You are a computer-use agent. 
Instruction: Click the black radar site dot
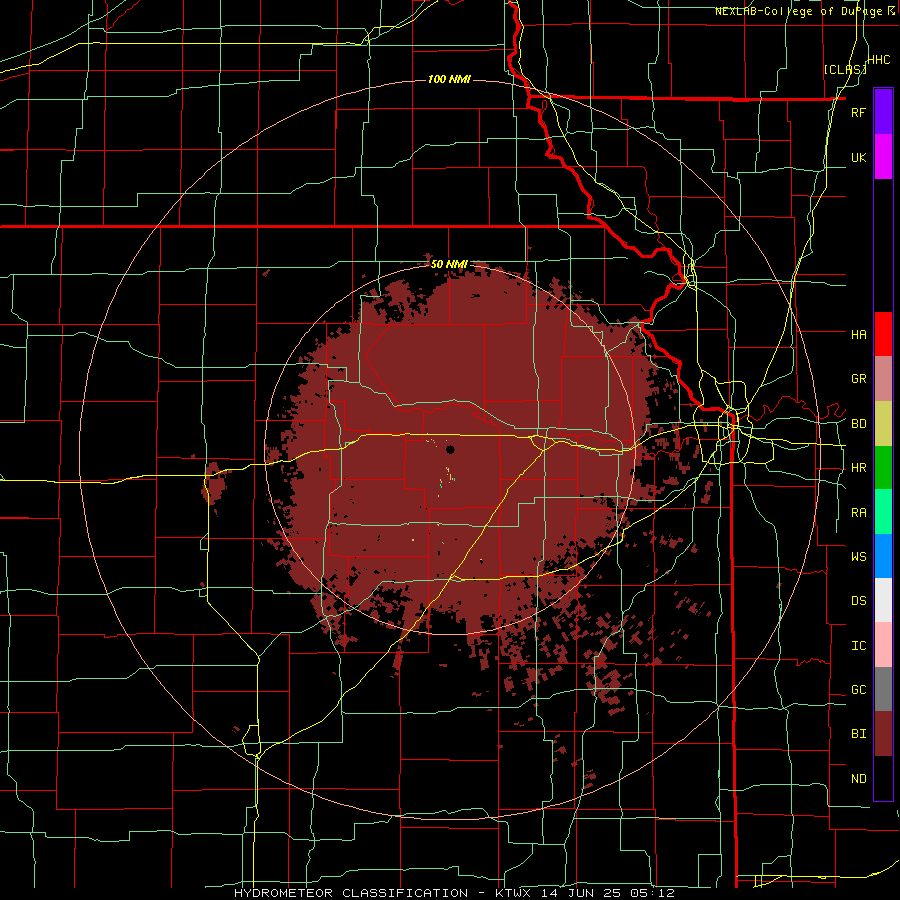(451, 449)
